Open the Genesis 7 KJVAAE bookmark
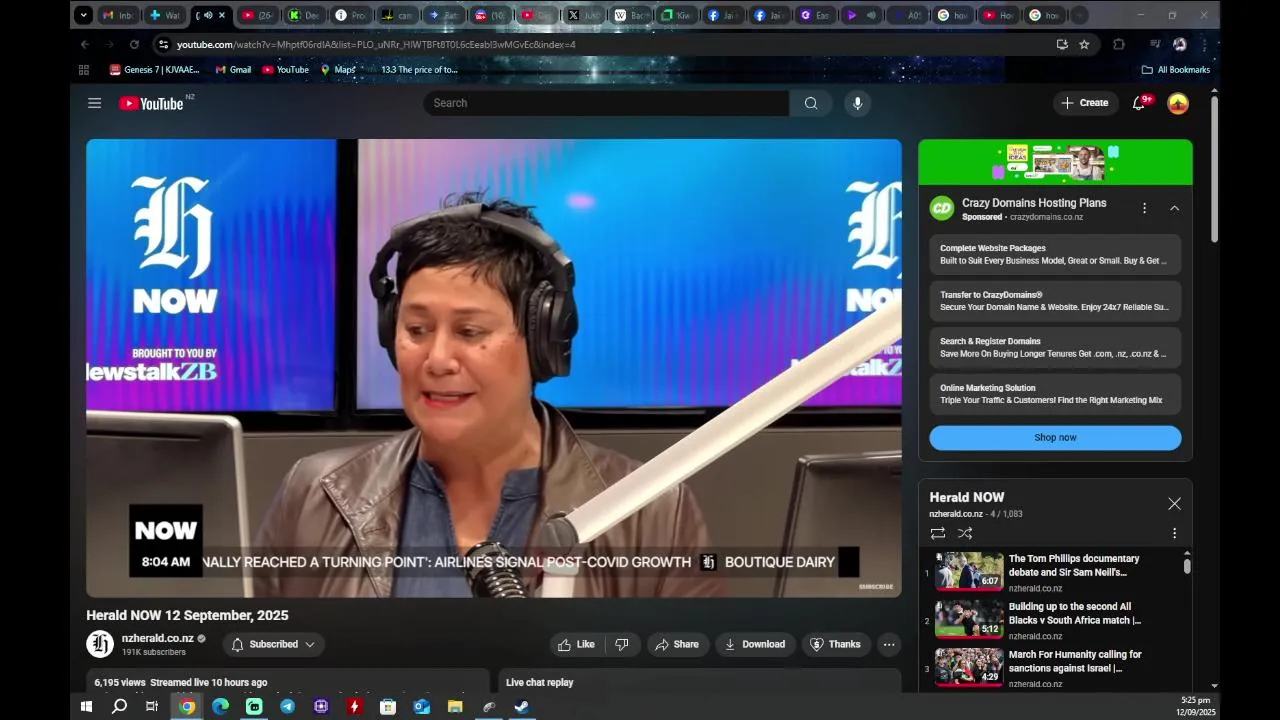This screenshot has height=720, width=1280. click(x=155, y=70)
